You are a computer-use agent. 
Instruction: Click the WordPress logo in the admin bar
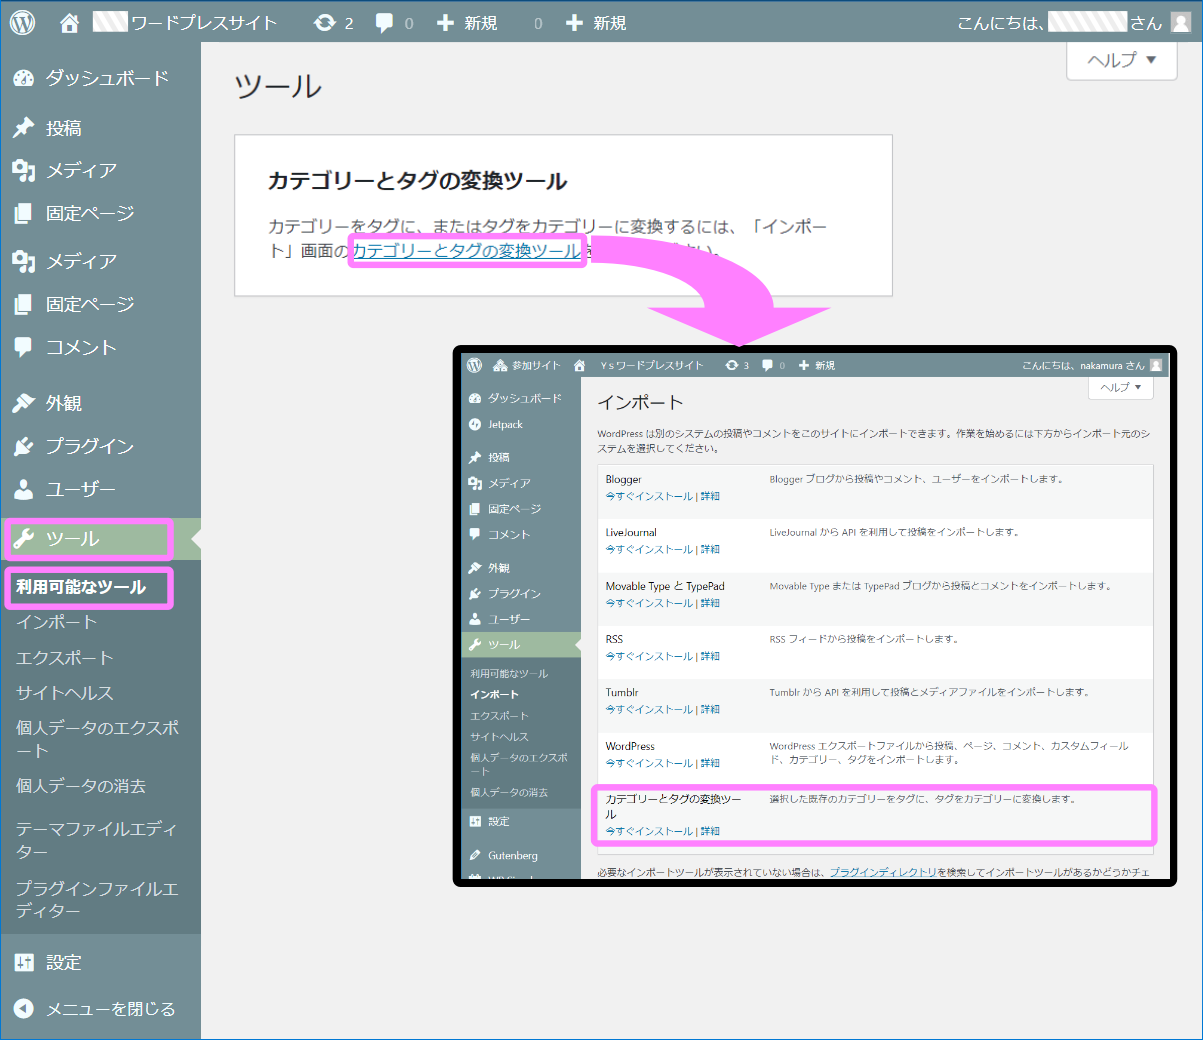21,21
